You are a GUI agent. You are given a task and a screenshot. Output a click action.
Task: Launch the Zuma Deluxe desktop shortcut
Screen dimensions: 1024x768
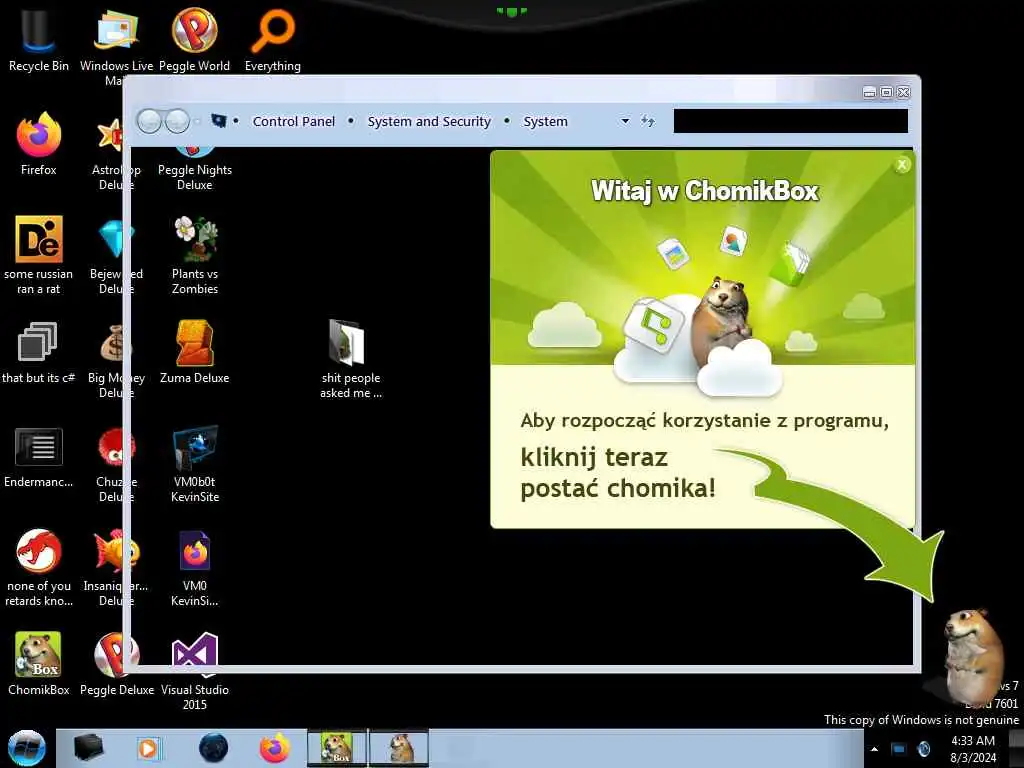194,351
